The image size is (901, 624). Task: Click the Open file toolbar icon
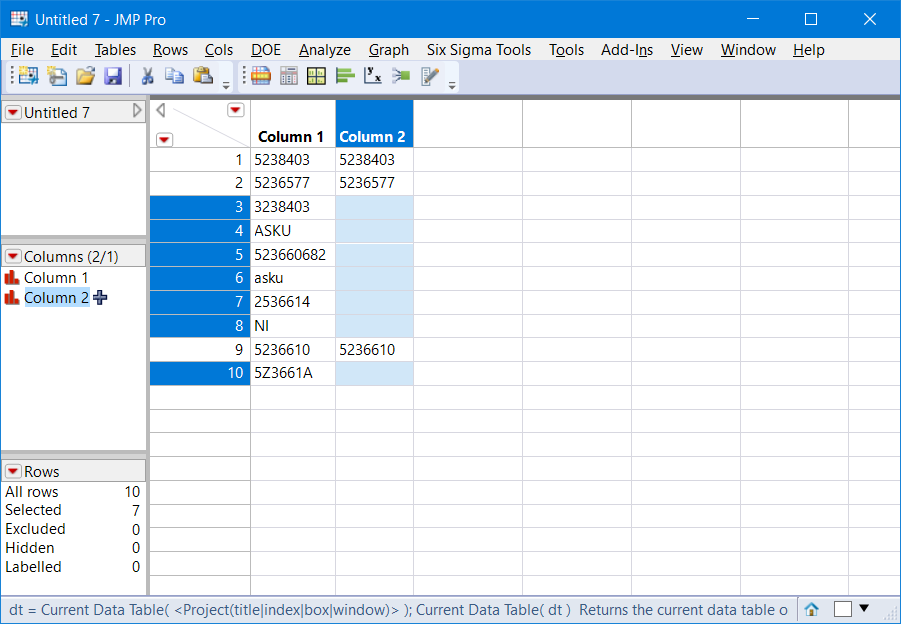(85, 76)
